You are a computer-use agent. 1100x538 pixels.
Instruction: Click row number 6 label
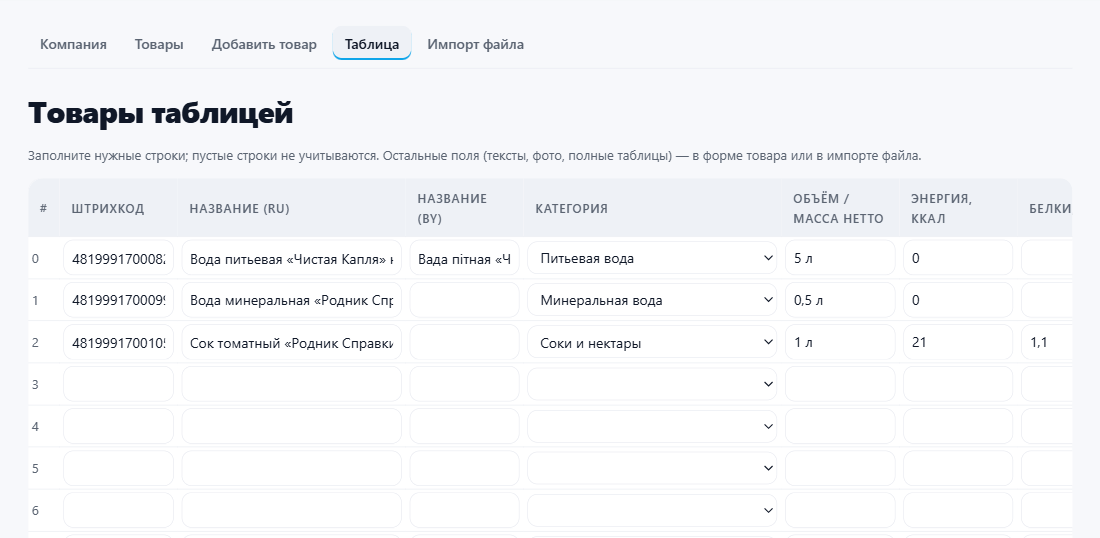click(x=35, y=511)
